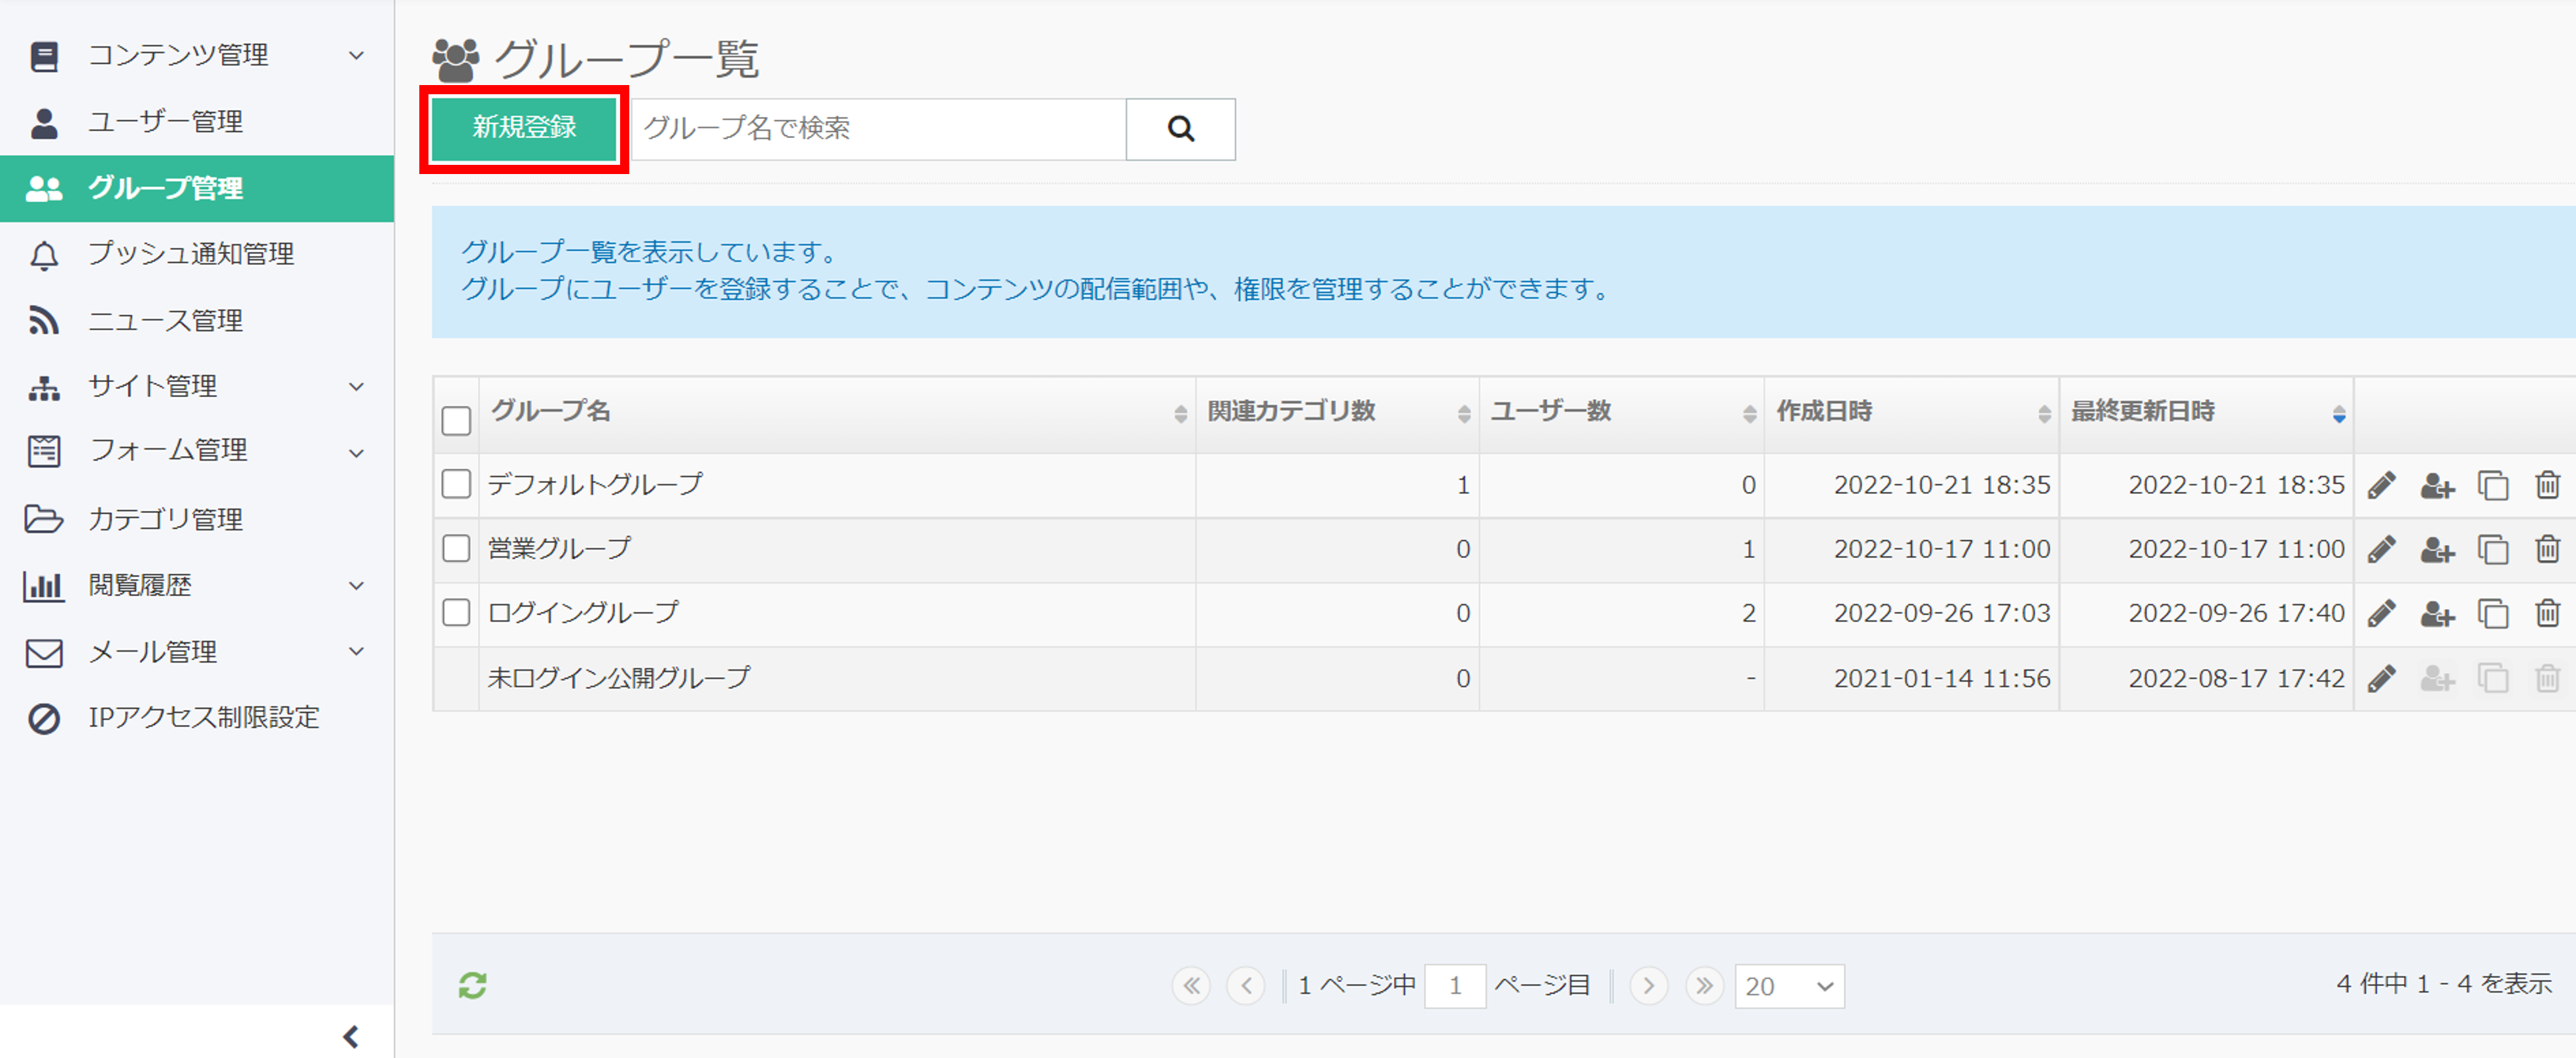This screenshot has height=1058, width=2576.
Task: Click the フォーム管理 form icon
Action: tap(44, 452)
